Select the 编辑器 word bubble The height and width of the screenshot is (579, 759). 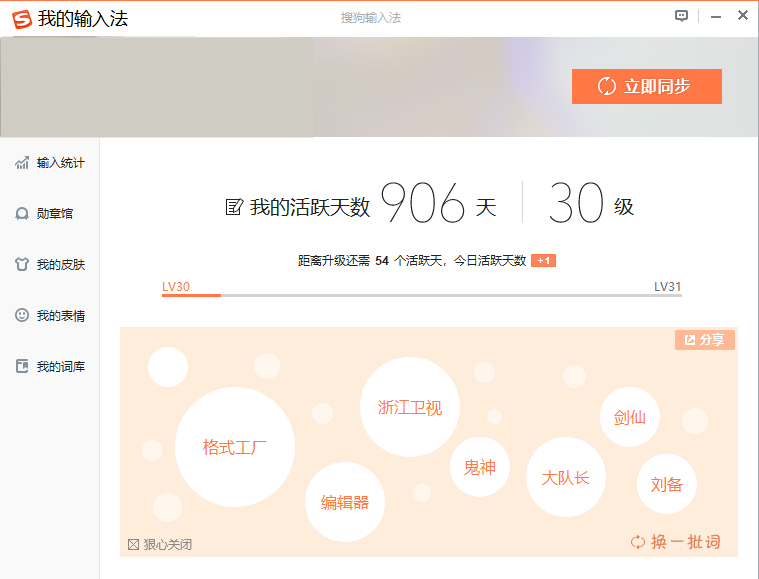click(345, 502)
